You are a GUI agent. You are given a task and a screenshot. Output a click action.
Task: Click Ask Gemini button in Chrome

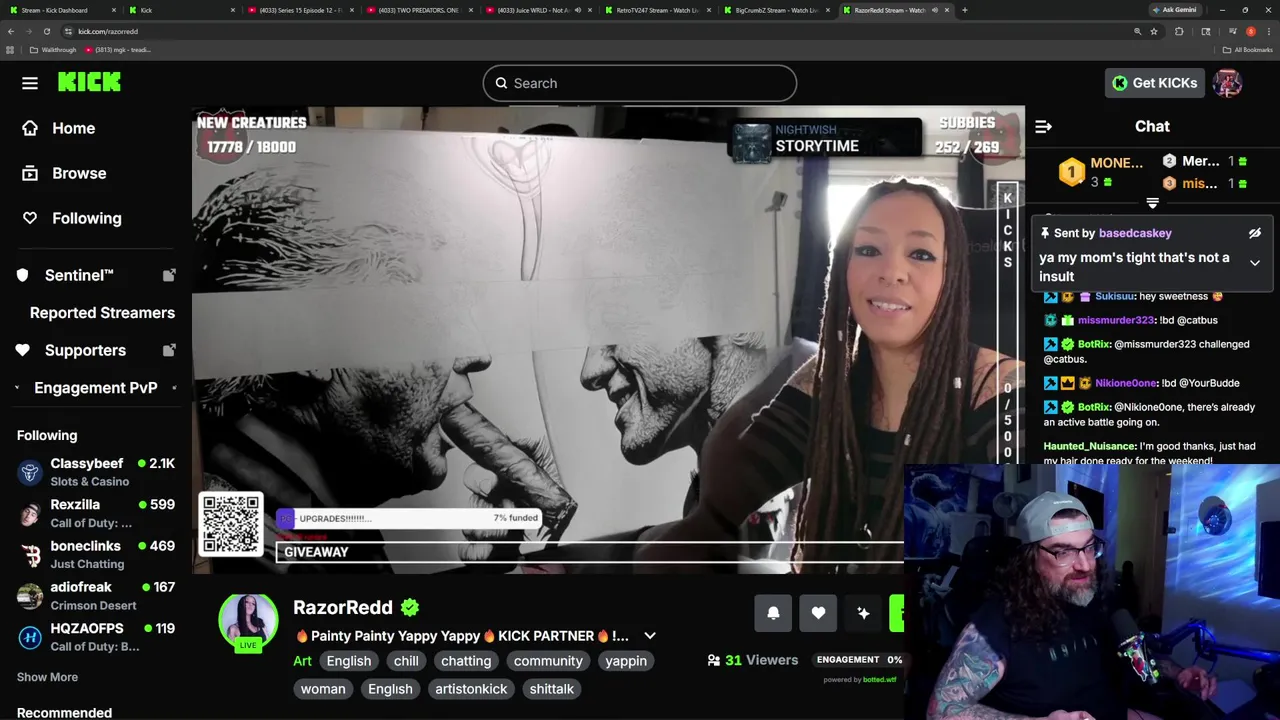click(1174, 10)
